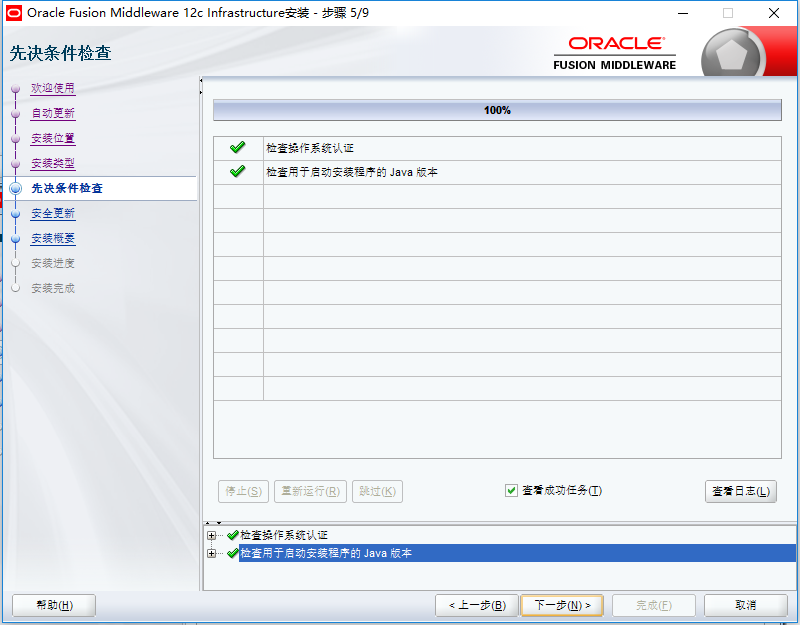This screenshot has width=800, height=625.
Task: Go to the 安全更新 step
Action: [53, 213]
